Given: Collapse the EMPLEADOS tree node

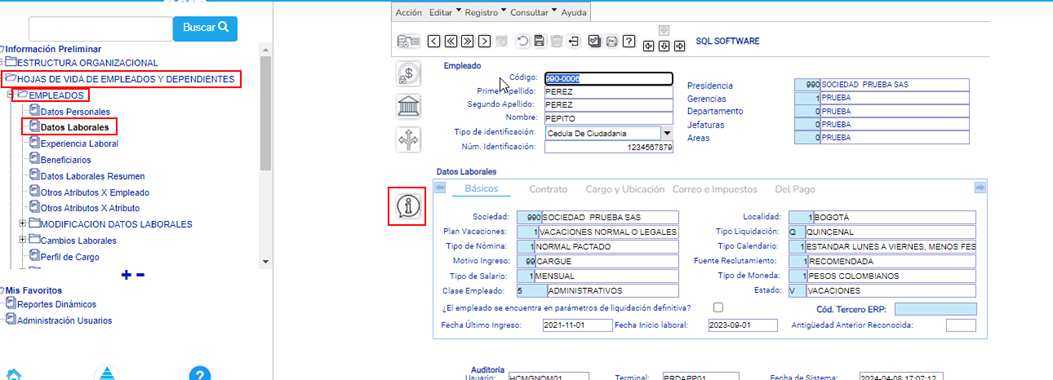Looking at the screenshot, I should [11, 95].
